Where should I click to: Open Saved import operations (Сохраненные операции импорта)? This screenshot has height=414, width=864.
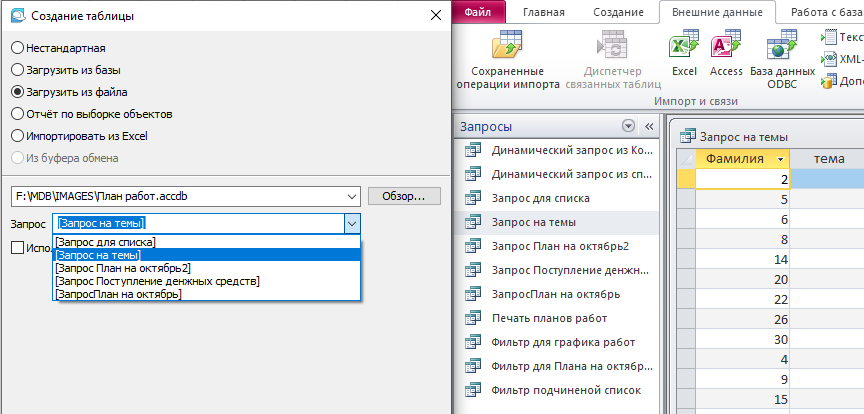pos(507,60)
